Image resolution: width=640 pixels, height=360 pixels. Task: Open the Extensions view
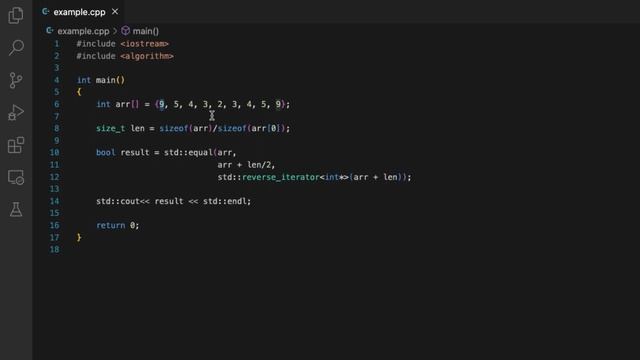(16, 145)
